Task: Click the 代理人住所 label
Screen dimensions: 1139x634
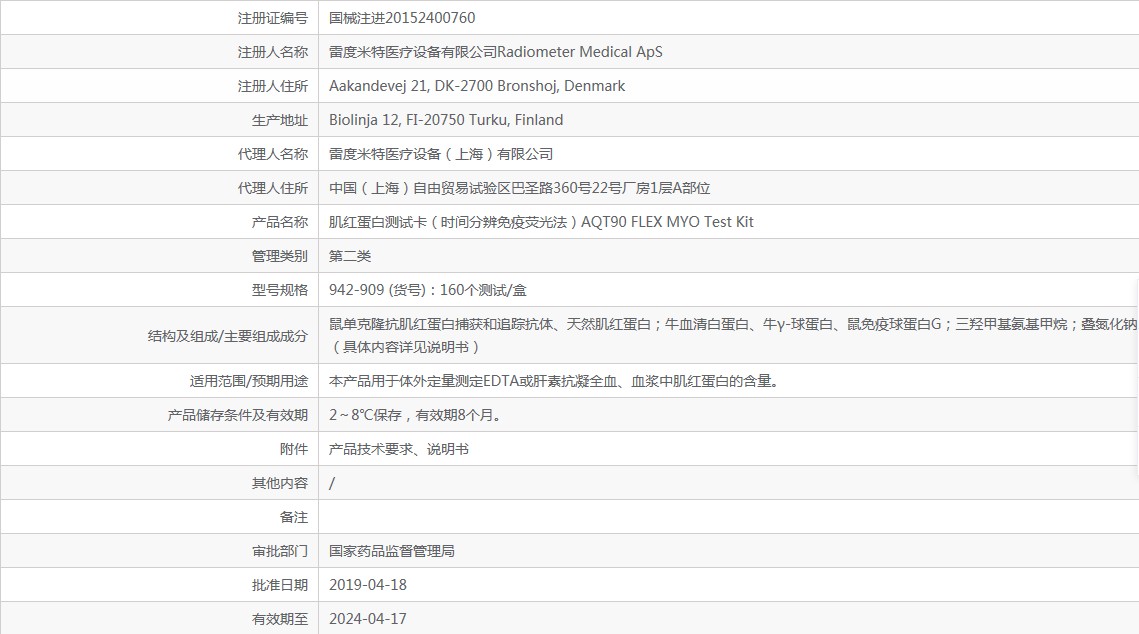Action: coord(272,189)
